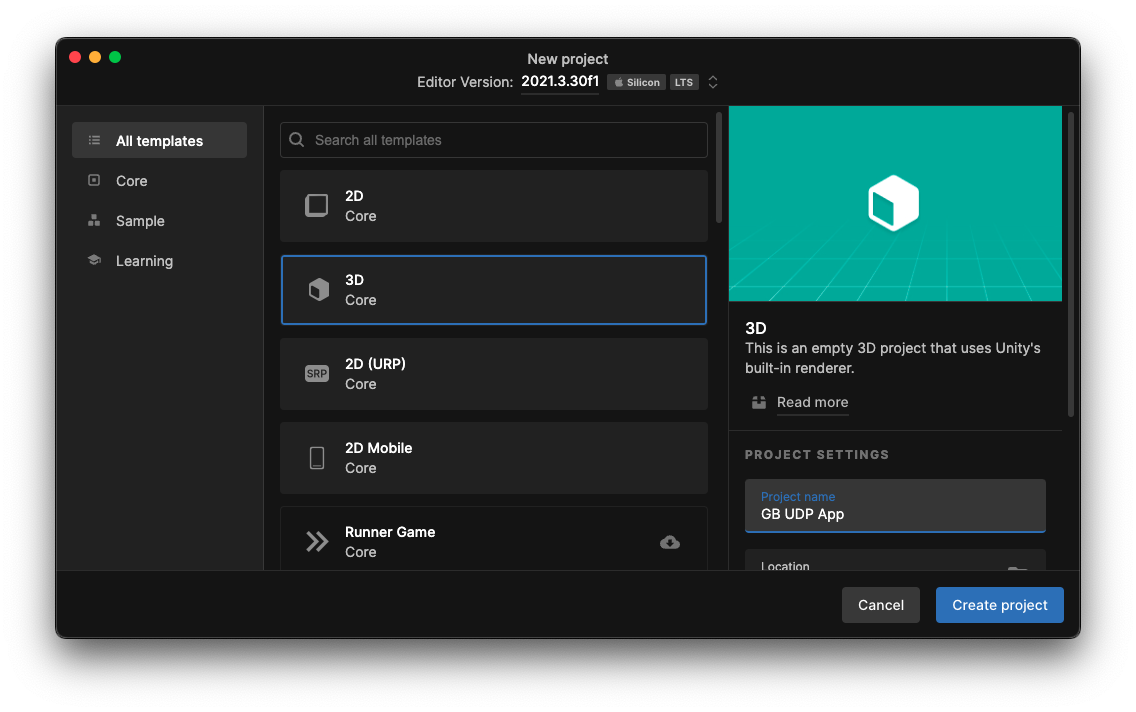Click the template list scrollbar
Viewport: 1136px width, 712px height.
(x=719, y=168)
